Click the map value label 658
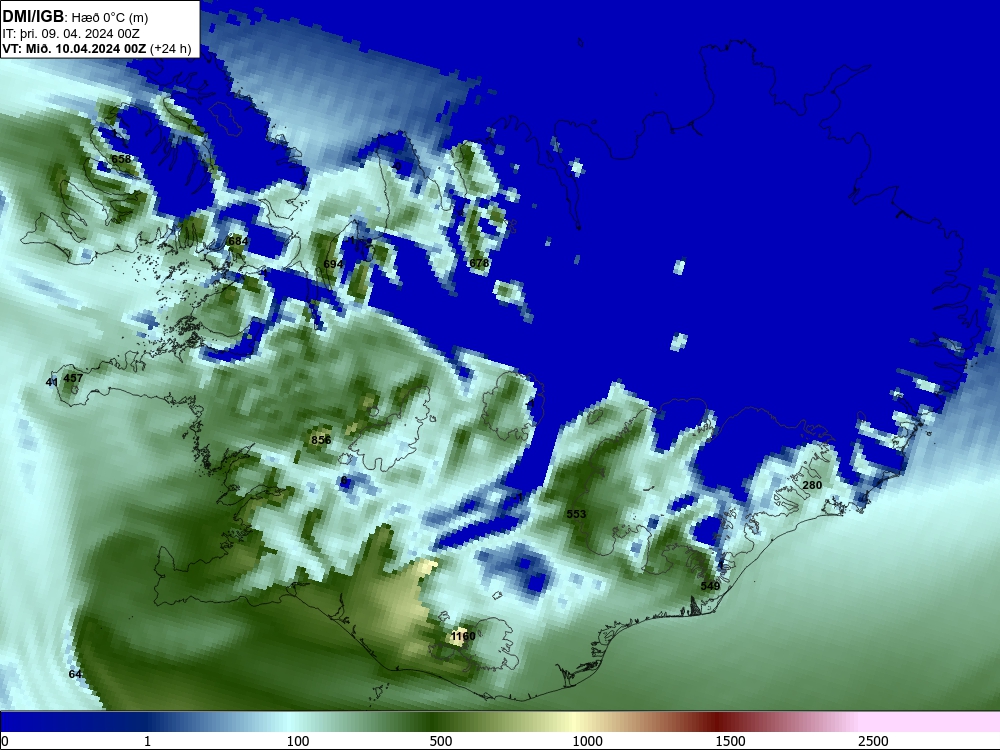Screen dimensions: 1000x750 point(121,159)
